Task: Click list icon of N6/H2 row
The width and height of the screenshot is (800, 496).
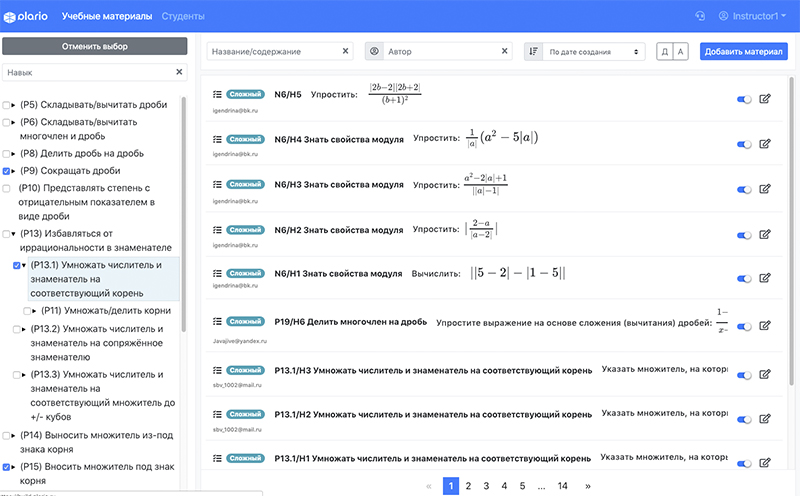Action: pos(217,230)
